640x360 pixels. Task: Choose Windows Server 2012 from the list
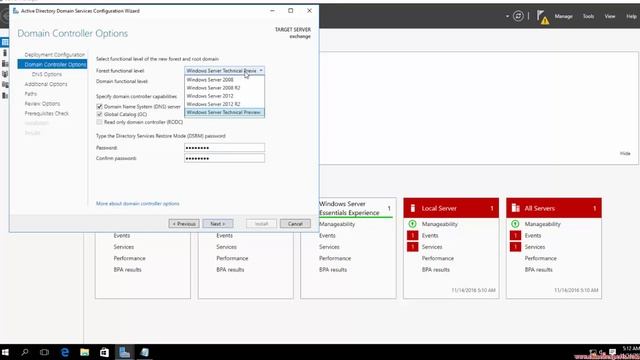pos(224,96)
